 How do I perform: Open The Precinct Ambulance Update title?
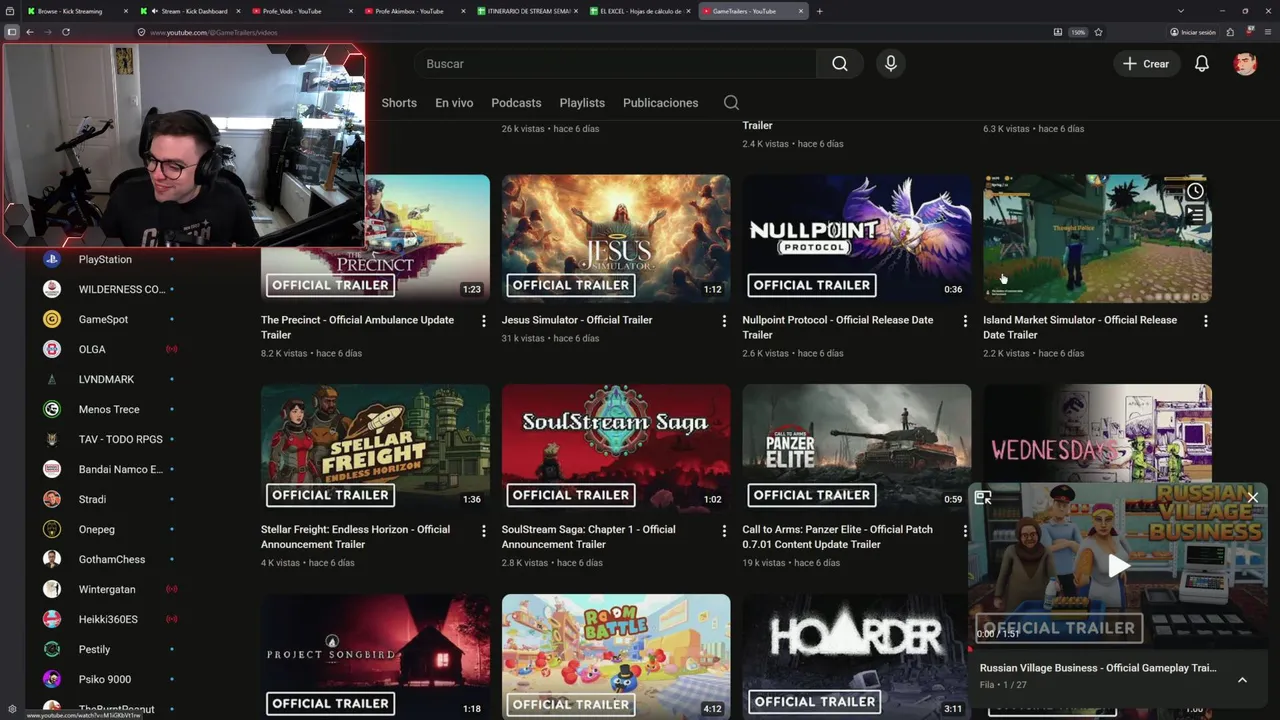(x=357, y=327)
